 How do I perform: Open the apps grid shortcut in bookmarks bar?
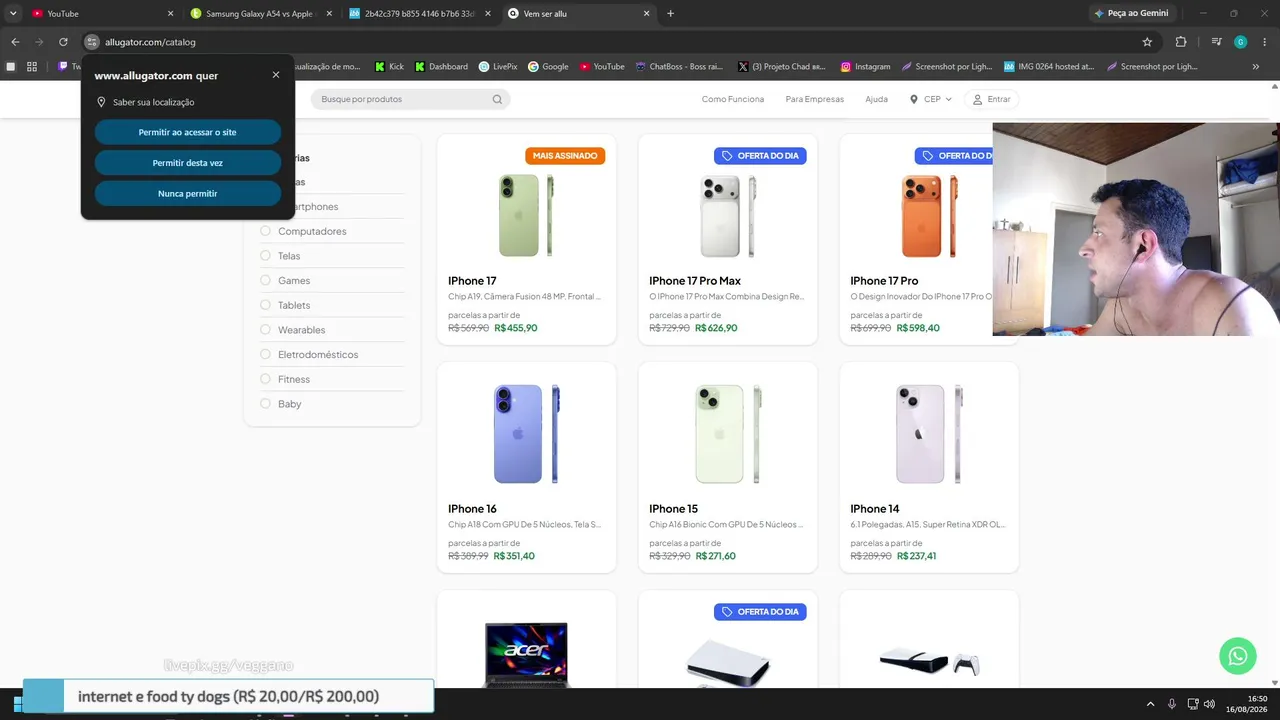(32, 67)
